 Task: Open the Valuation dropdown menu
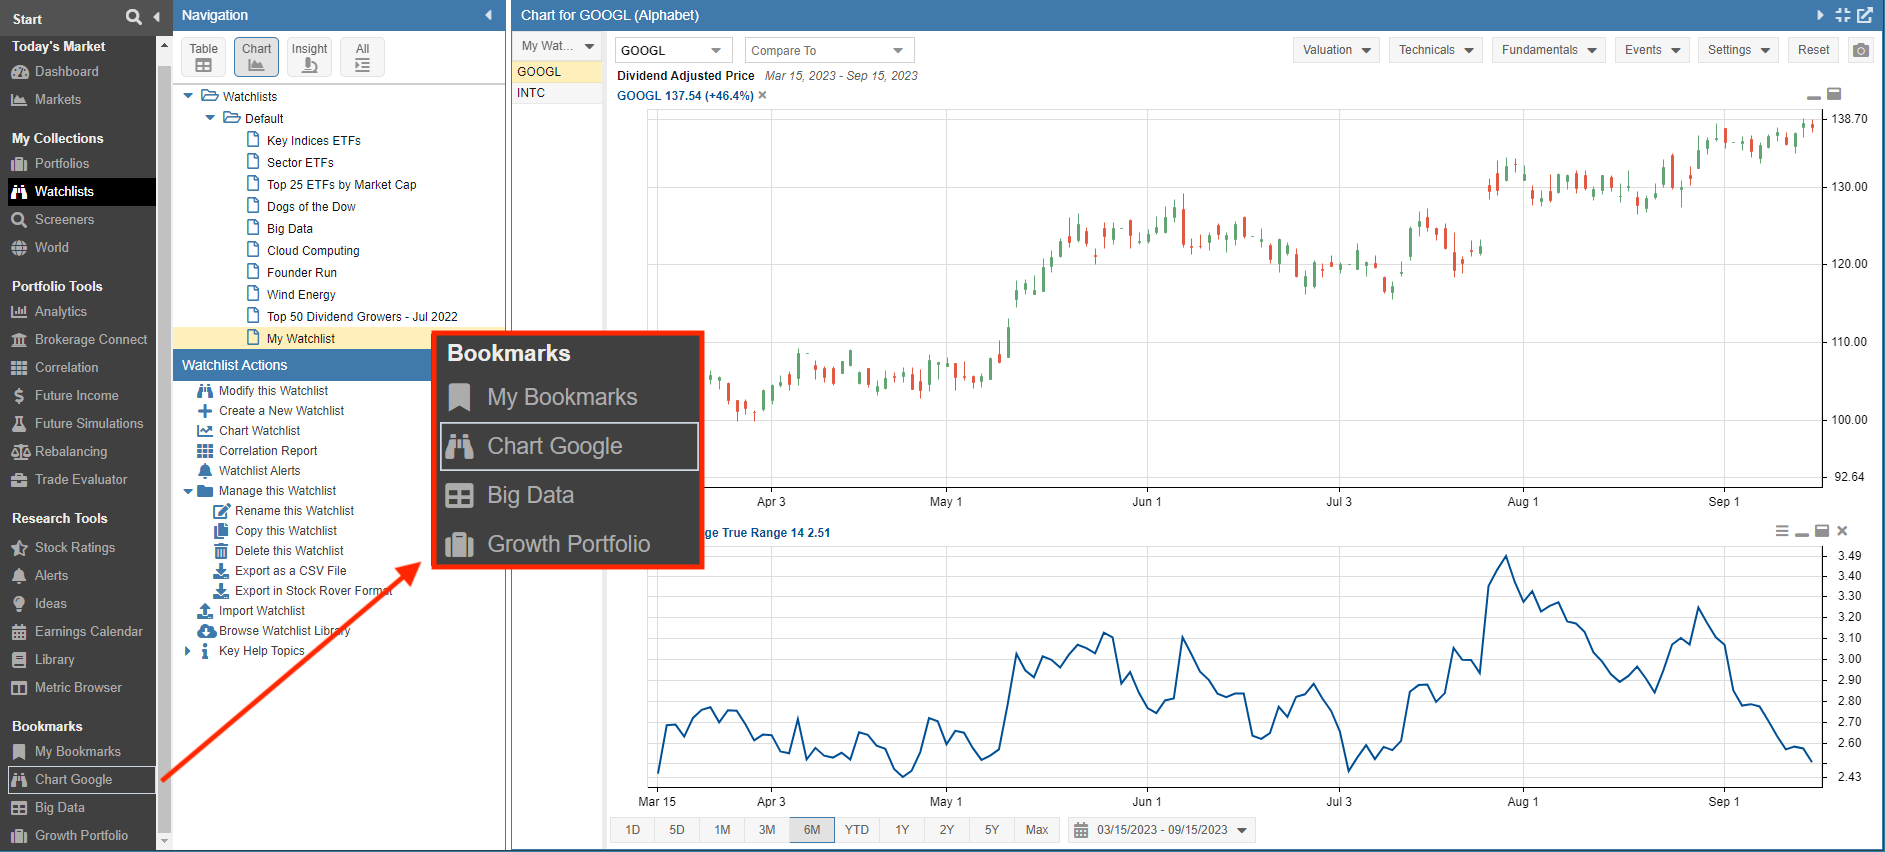(1336, 50)
